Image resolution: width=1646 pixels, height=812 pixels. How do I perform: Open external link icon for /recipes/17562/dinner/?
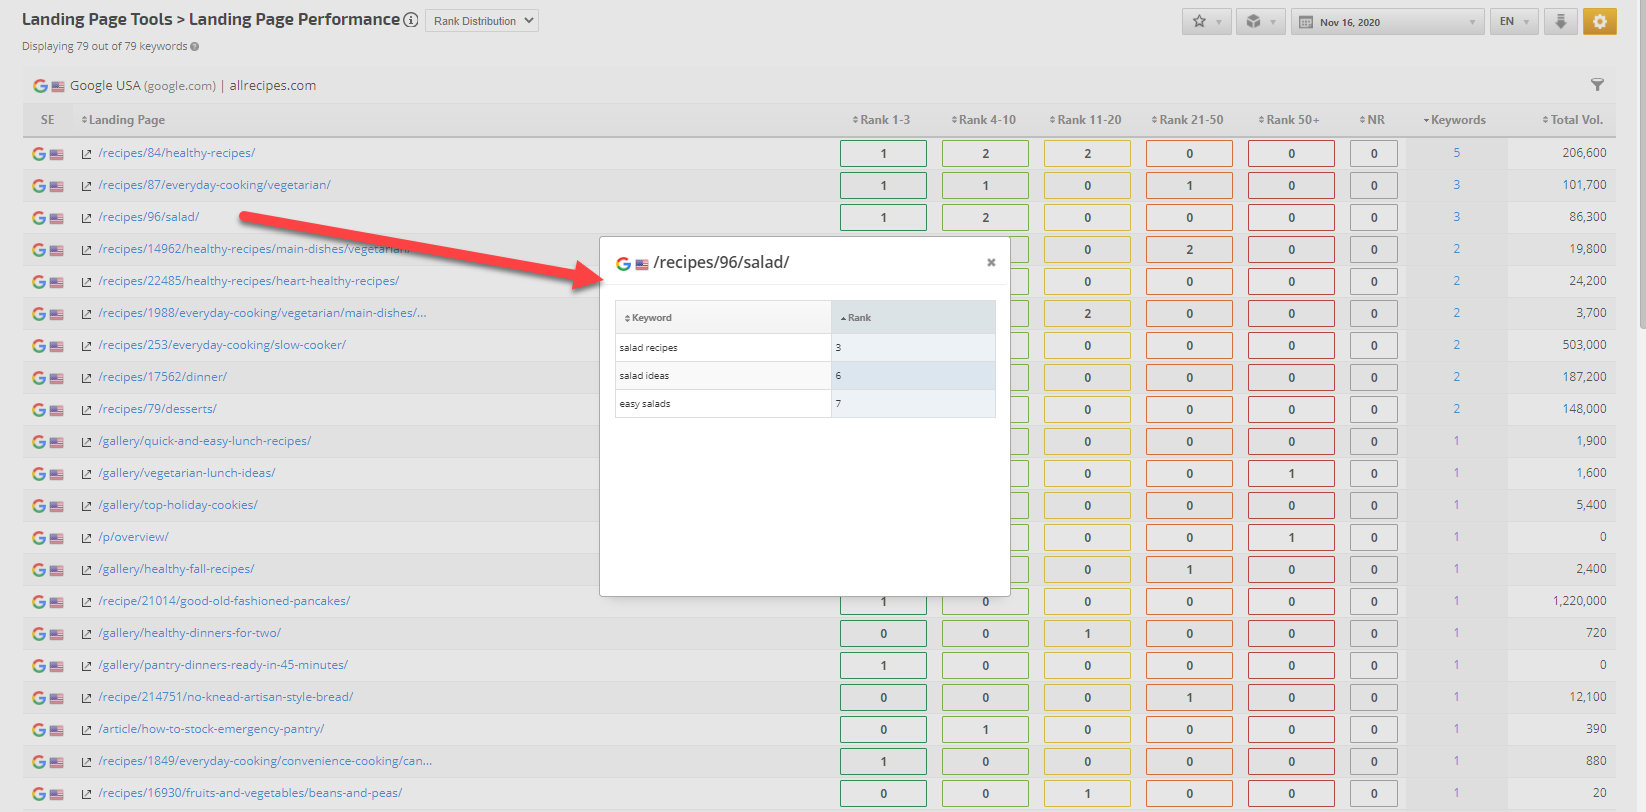[86, 378]
